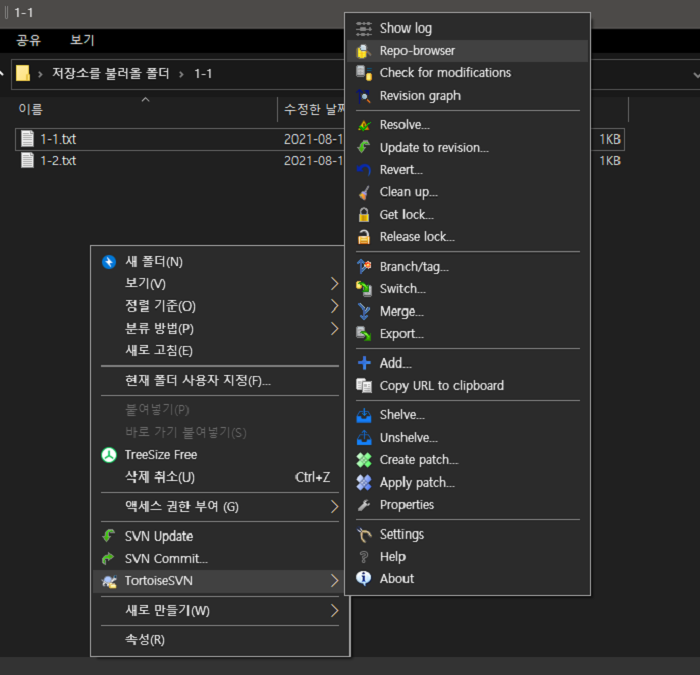
Task: Select SVN Commit... menu entry
Action: tap(166, 559)
